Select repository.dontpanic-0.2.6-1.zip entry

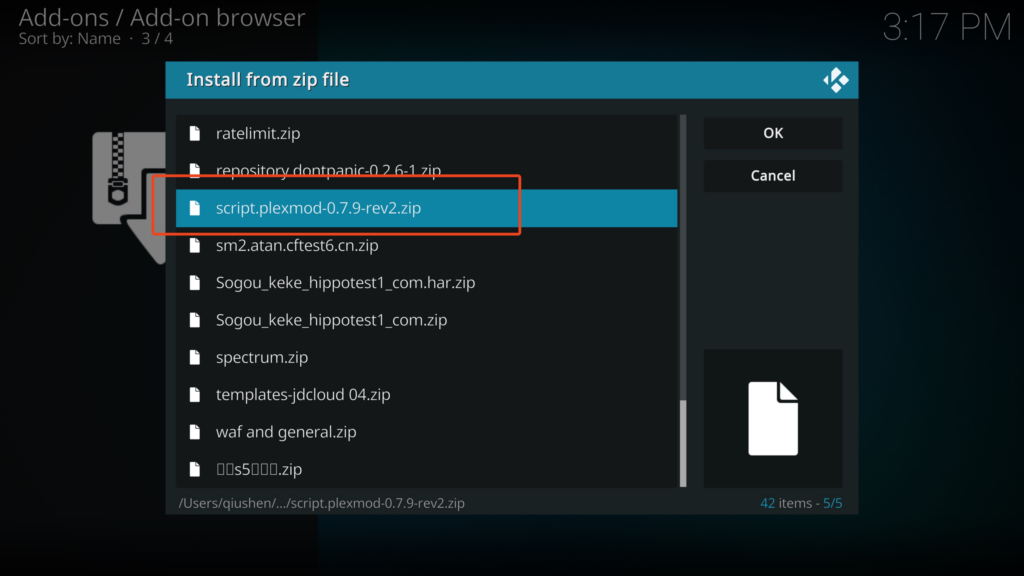328,171
